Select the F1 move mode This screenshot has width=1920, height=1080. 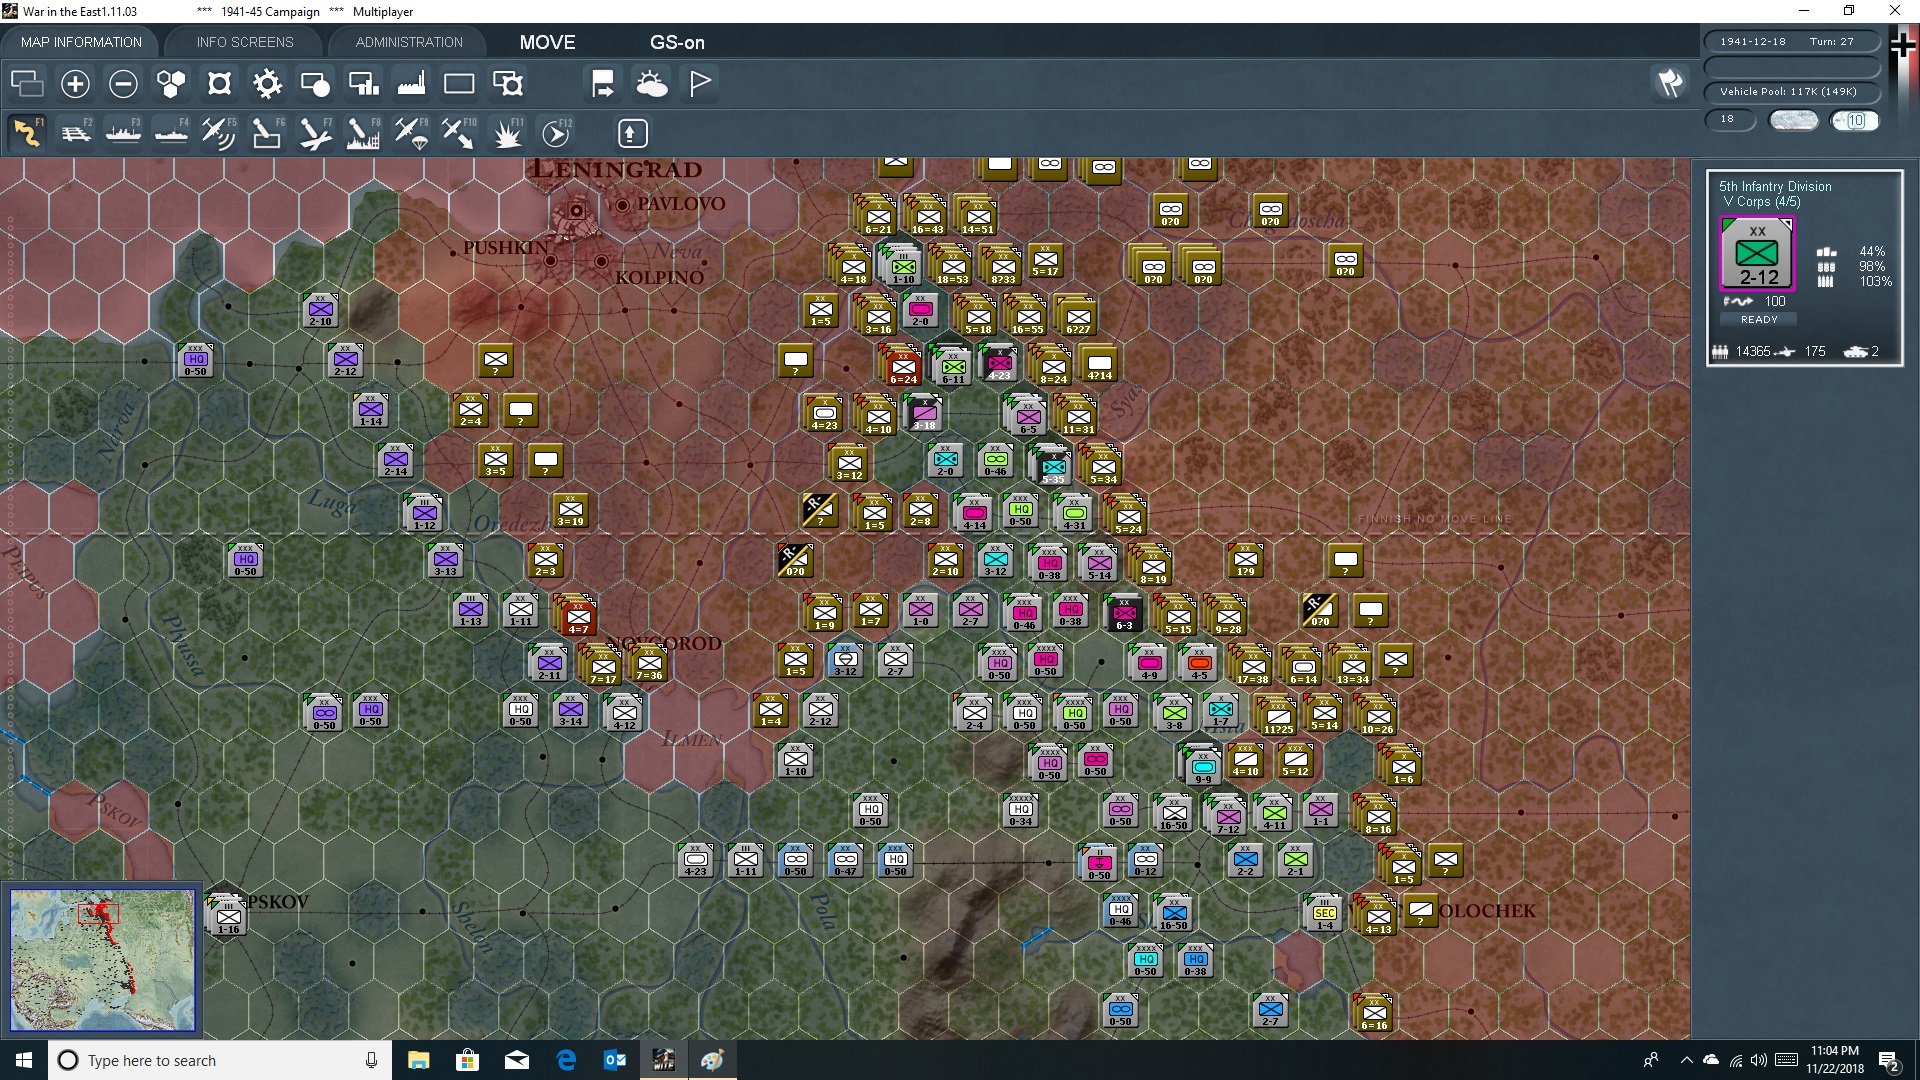[27, 133]
